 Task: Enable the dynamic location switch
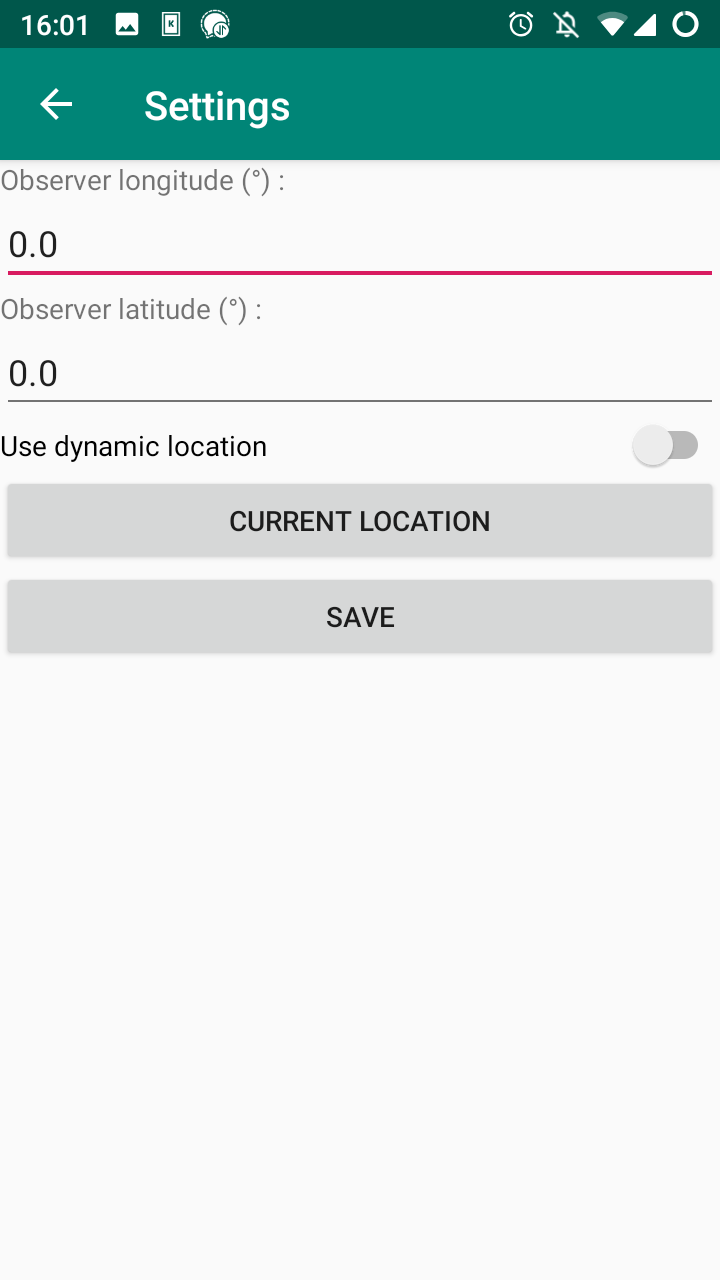[x=665, y=446]
